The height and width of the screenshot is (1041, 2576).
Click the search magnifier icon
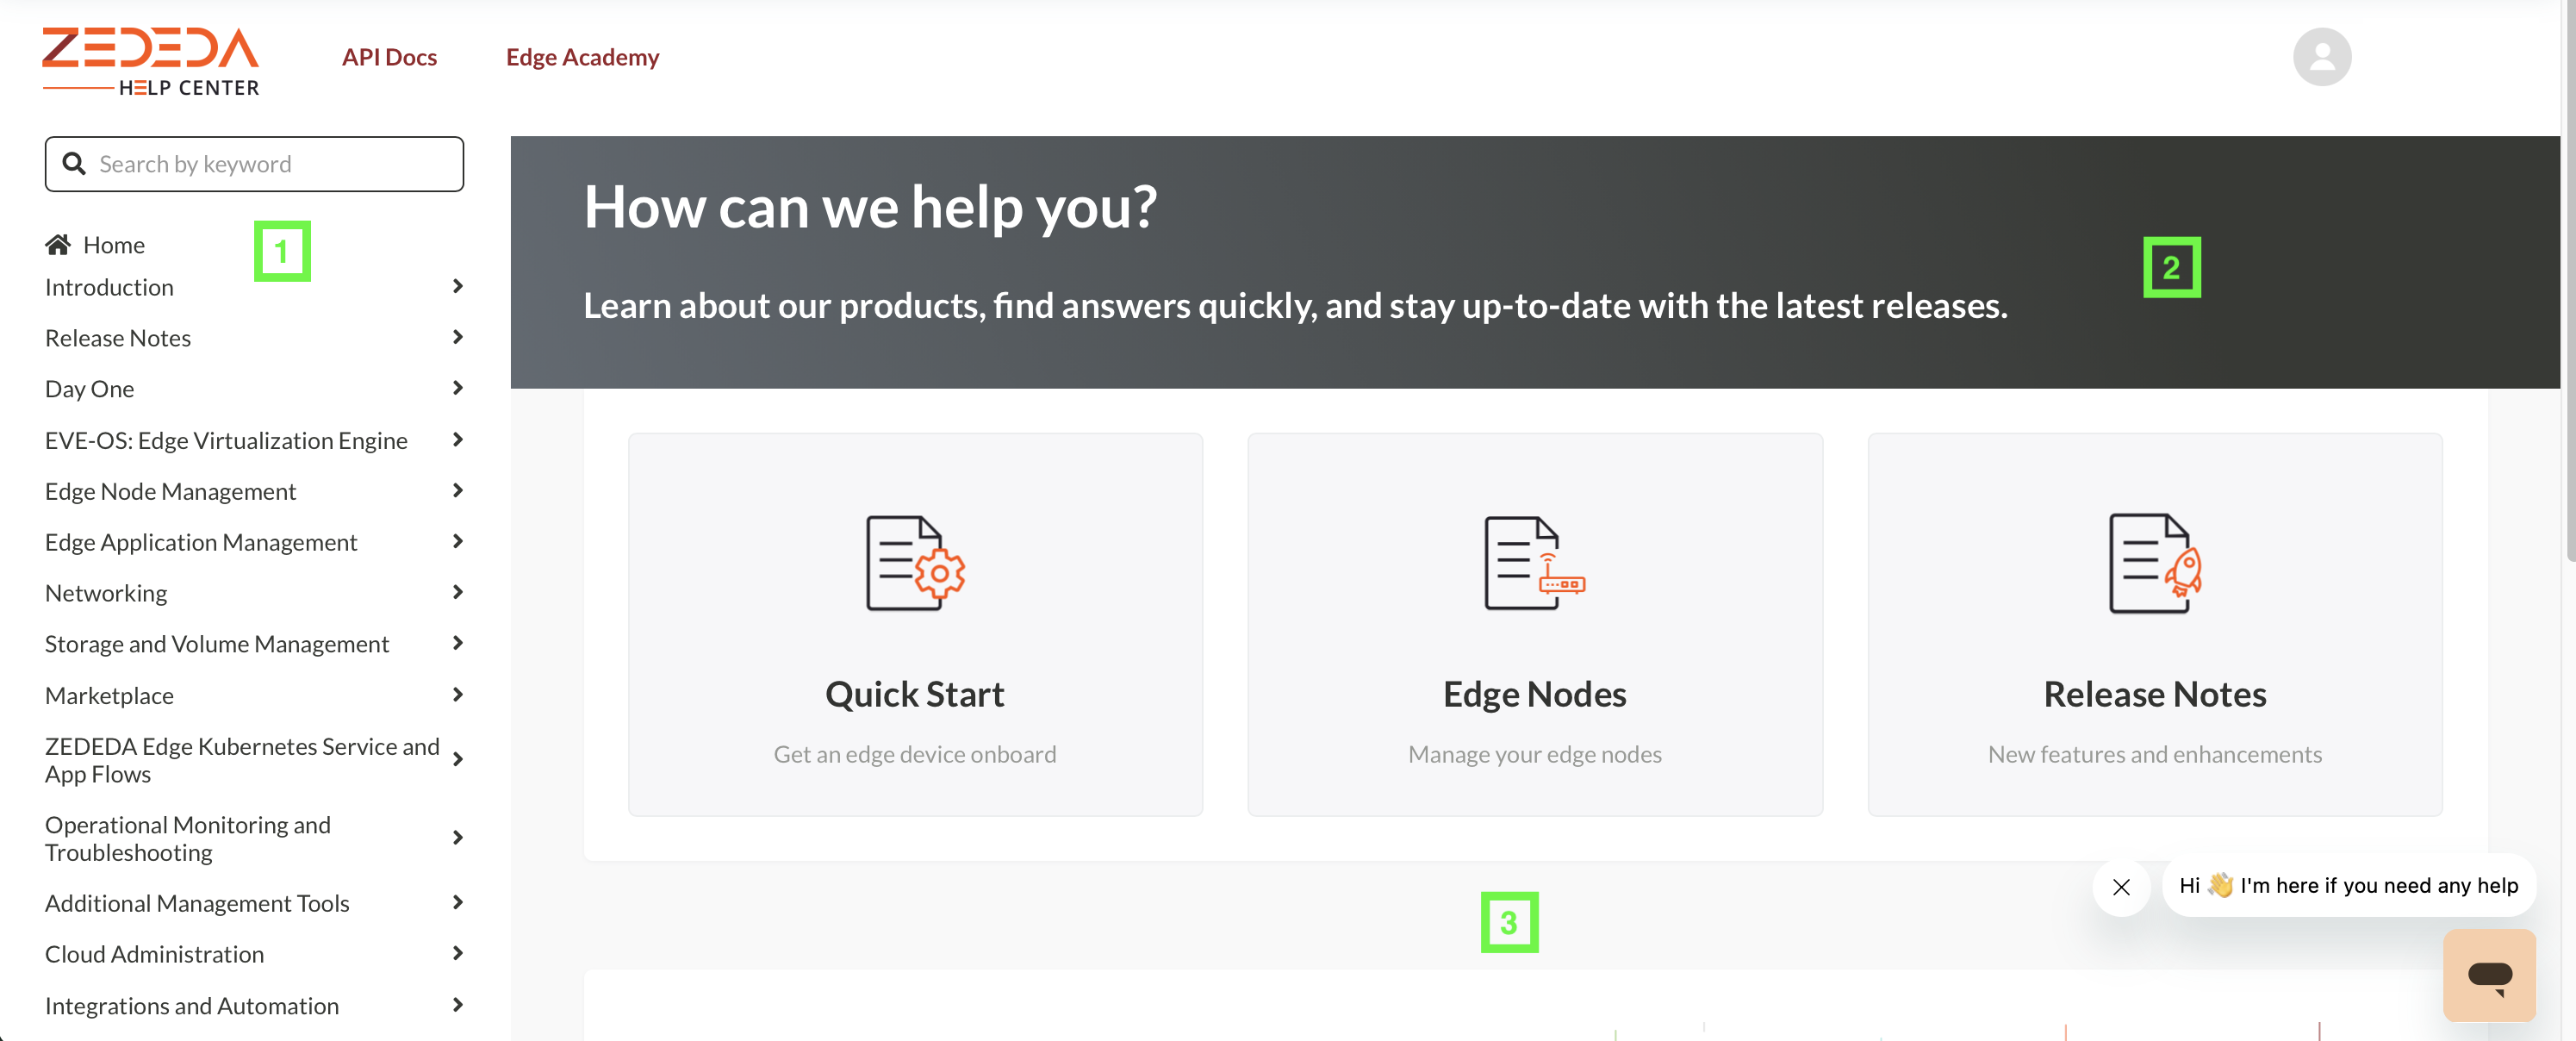point(74,164)
